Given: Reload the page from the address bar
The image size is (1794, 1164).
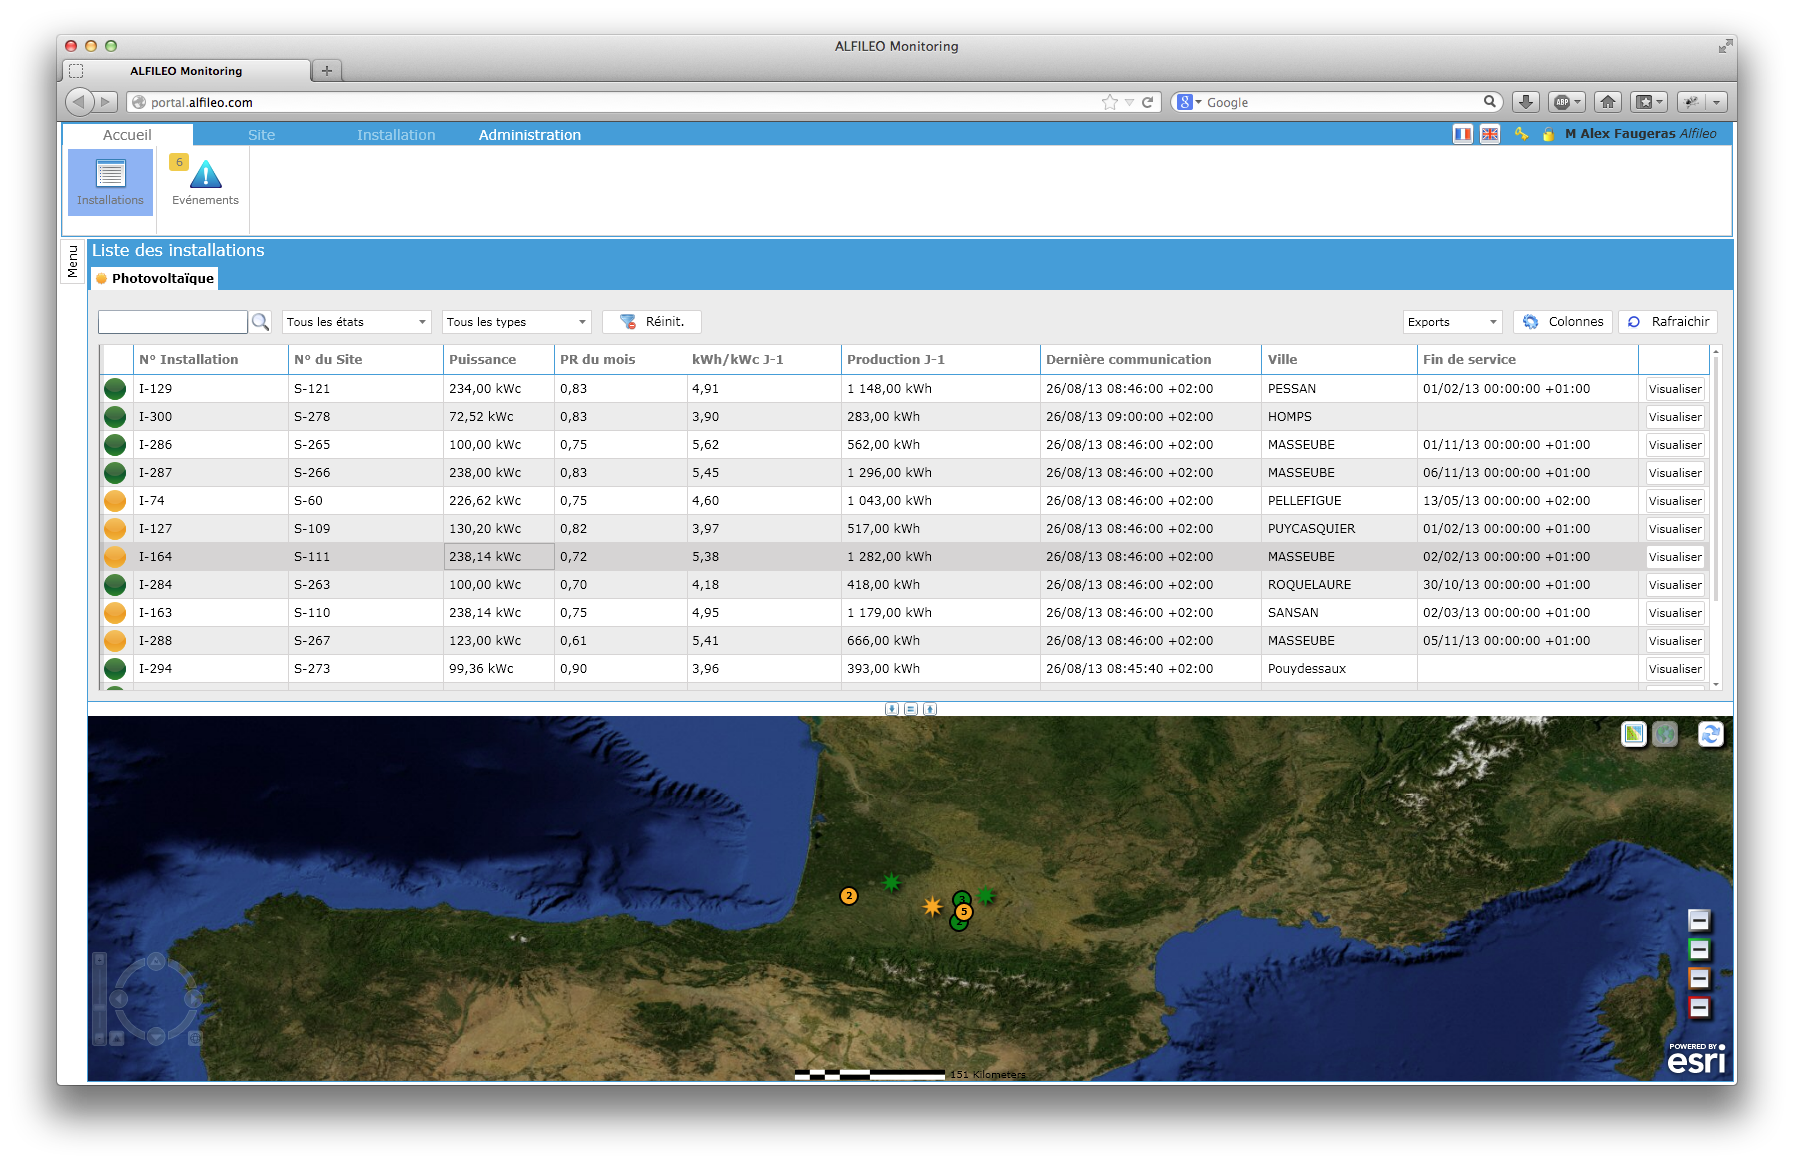Looking at the screenshot, I should (1148, 102).
